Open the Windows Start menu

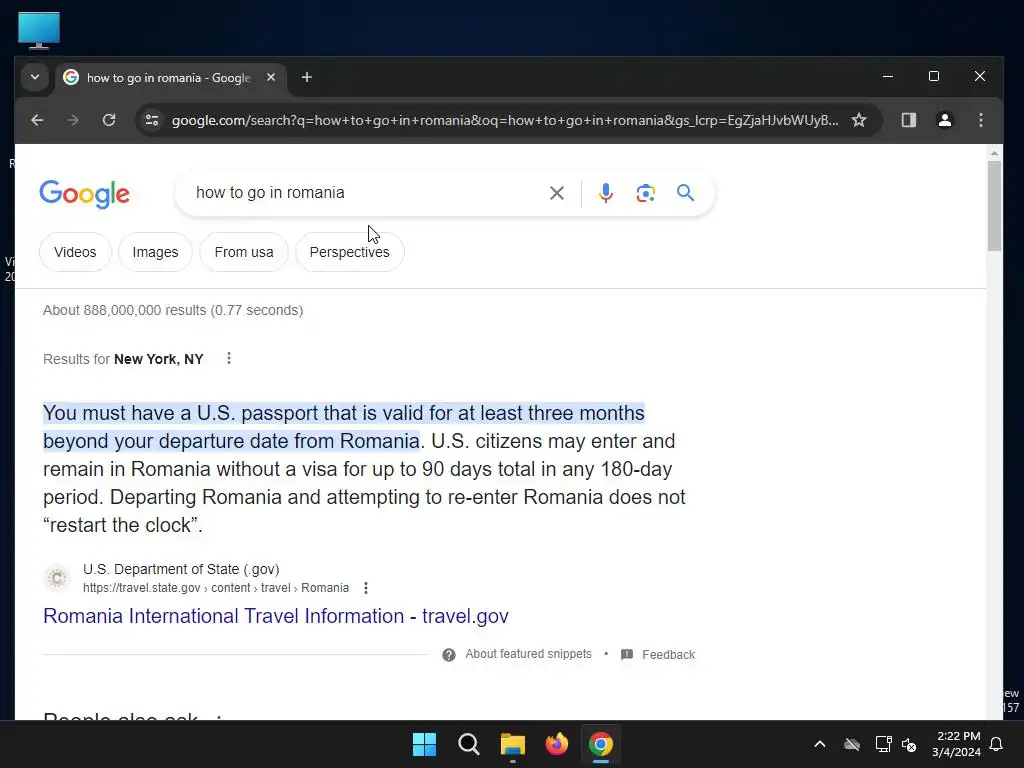[424, 744]
